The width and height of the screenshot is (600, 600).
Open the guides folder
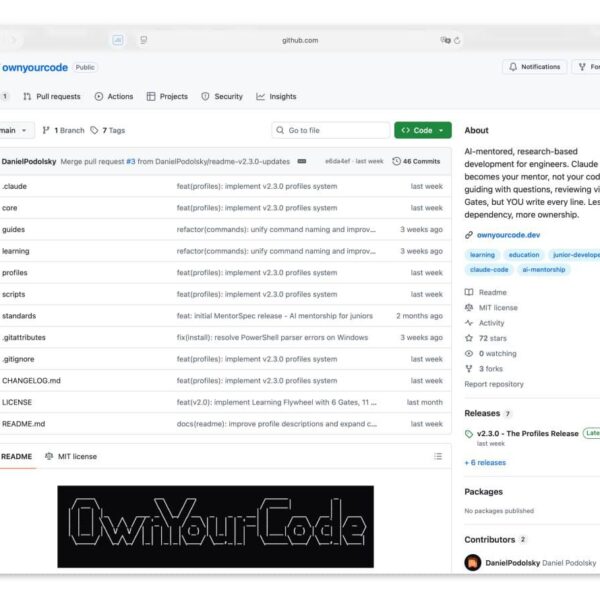13,230
